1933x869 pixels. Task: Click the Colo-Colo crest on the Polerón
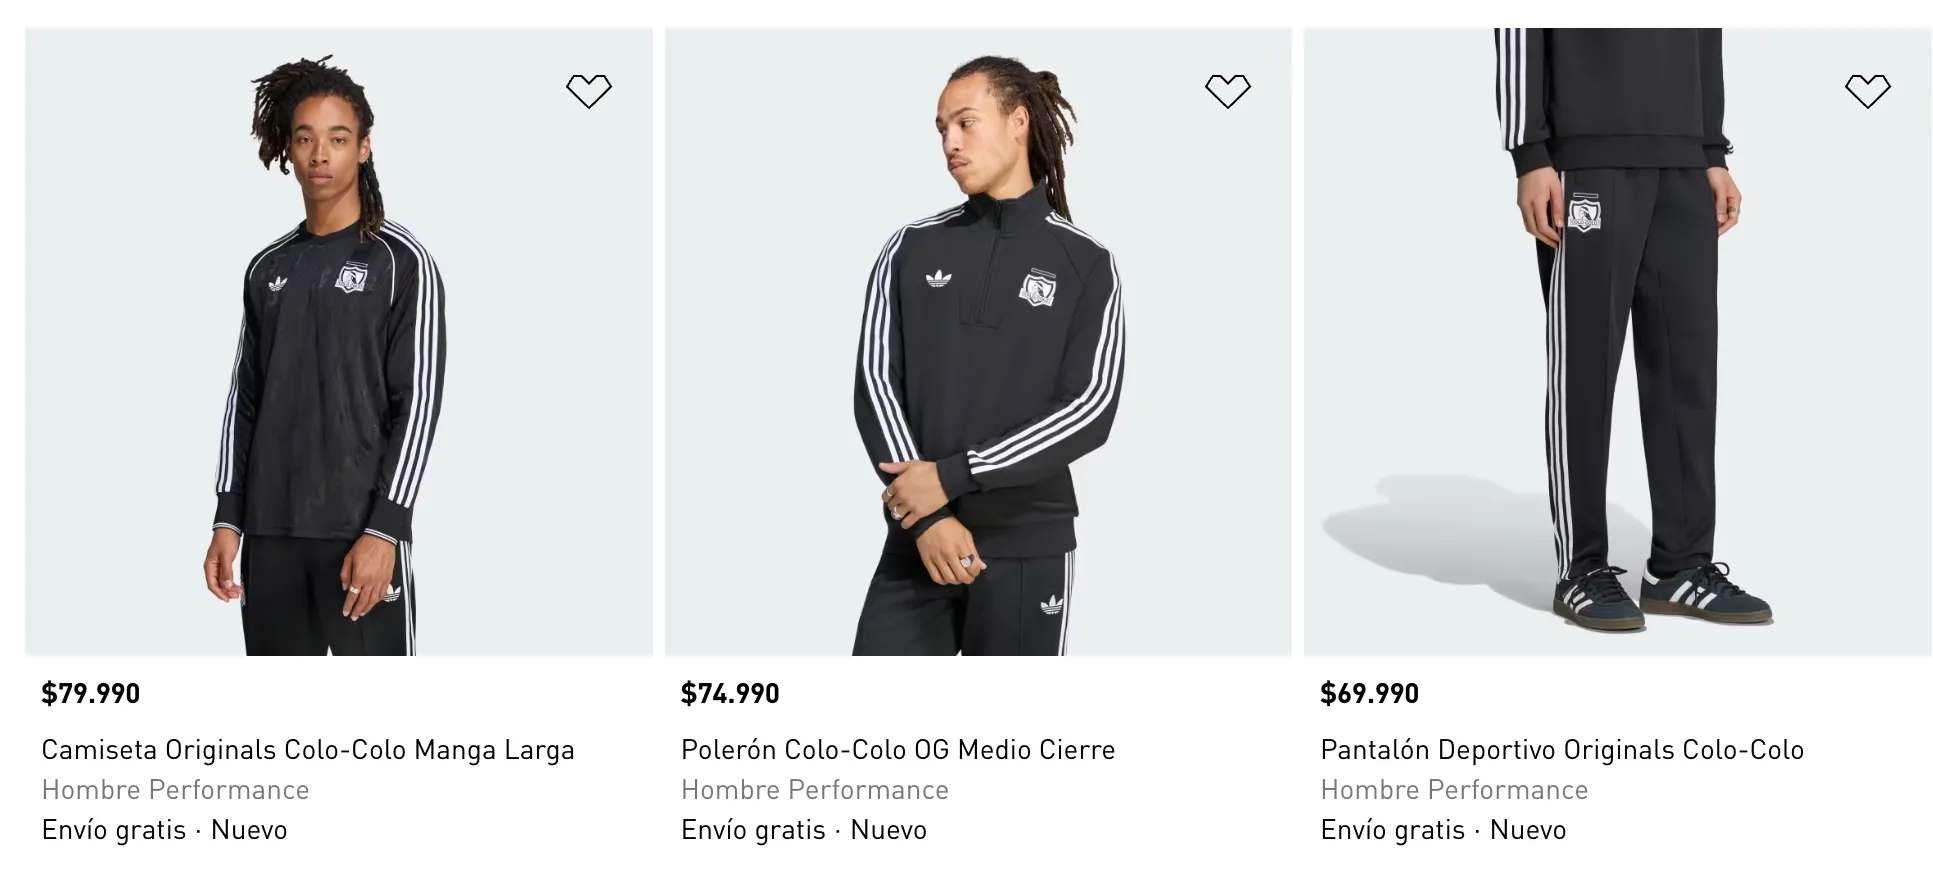pos(1038,286)
